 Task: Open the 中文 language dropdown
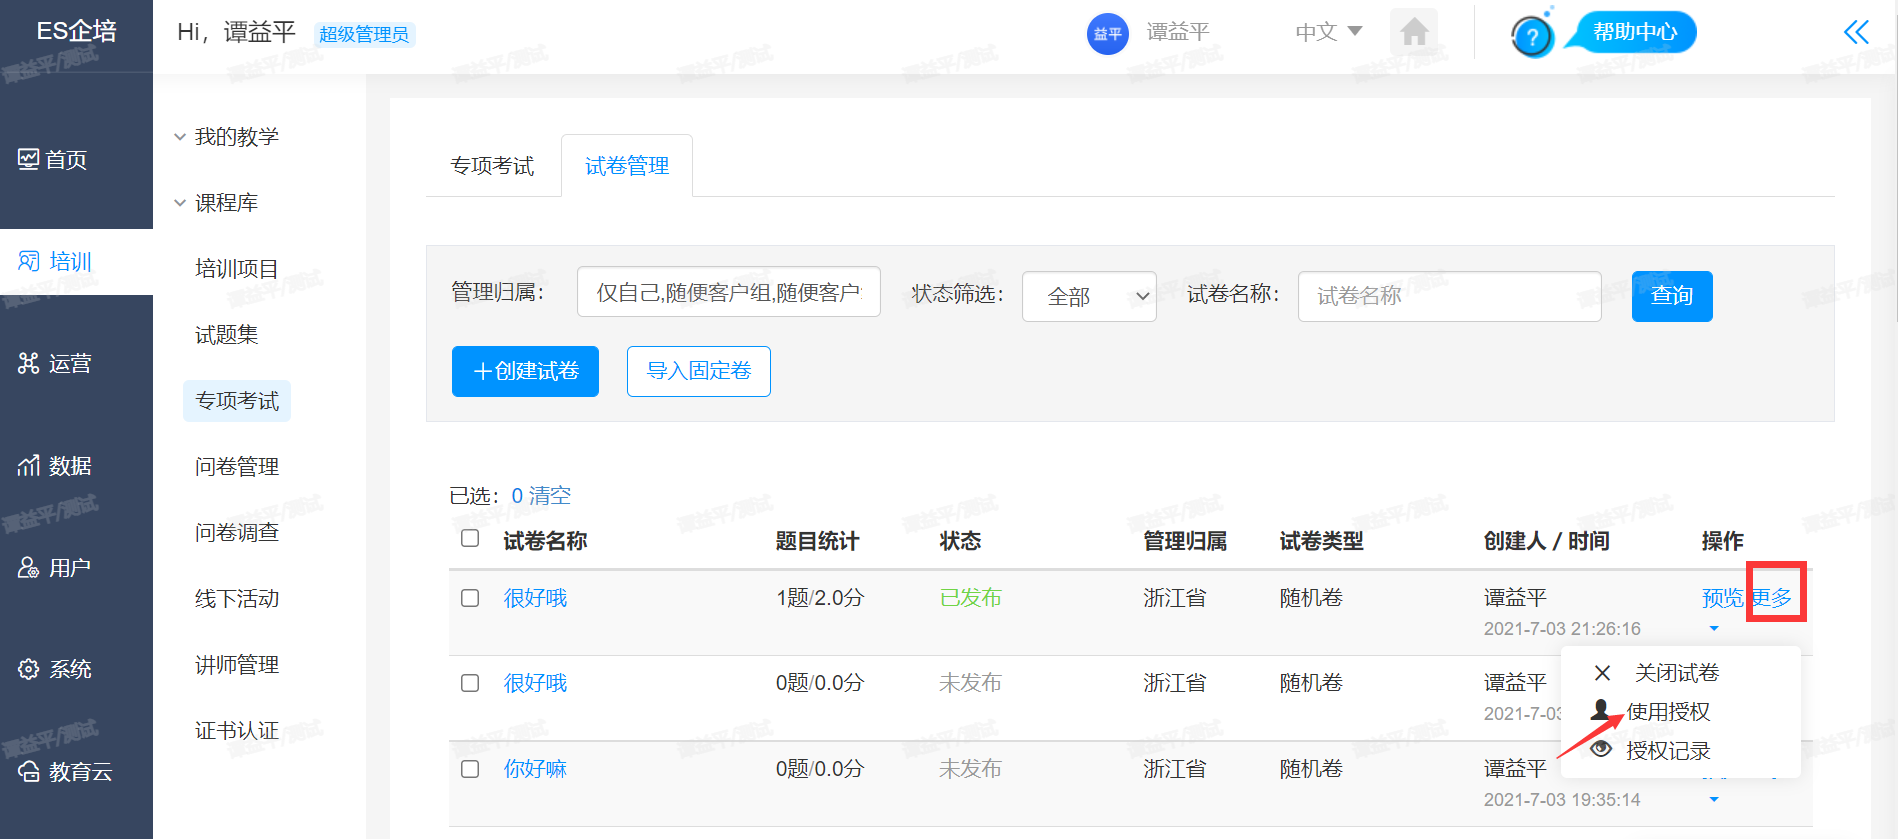pyautogui.click(x=1328, y=32)
